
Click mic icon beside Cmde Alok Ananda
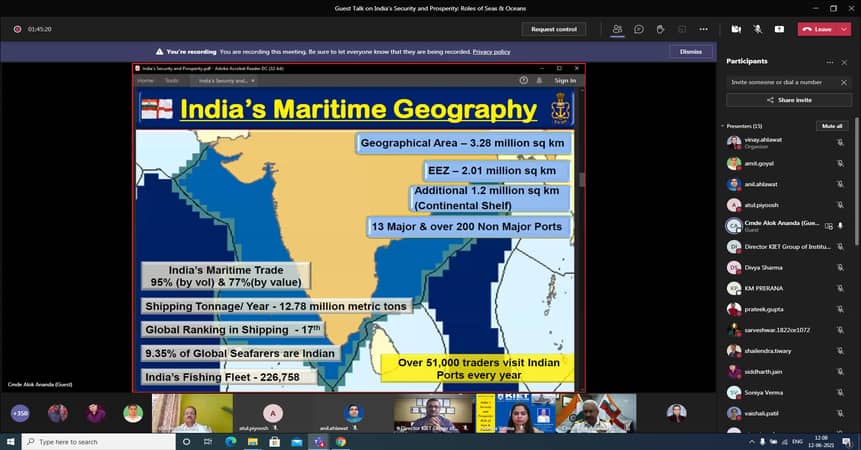(x=840, y=226)
